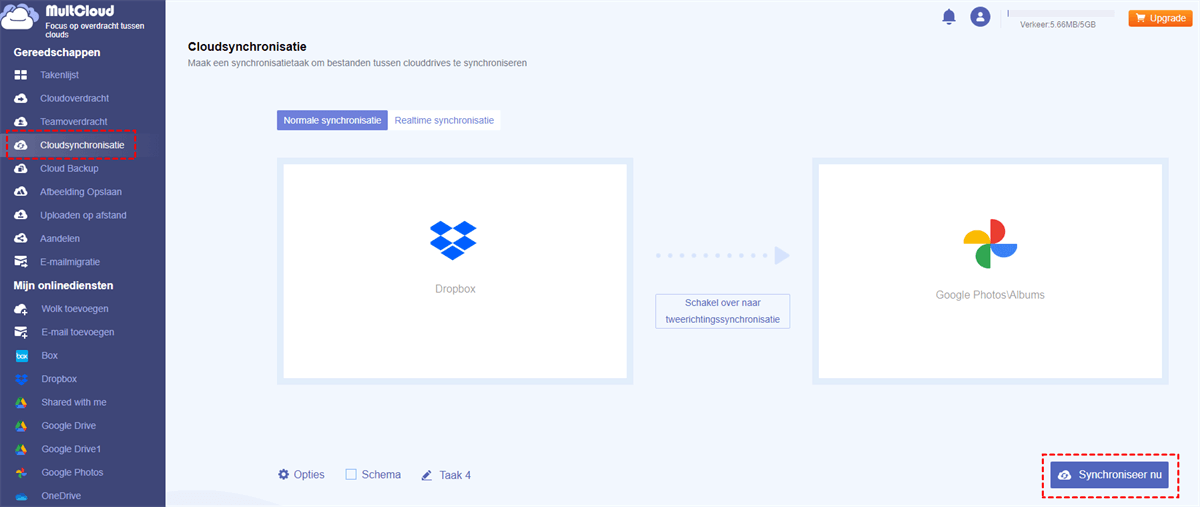Click the orange Upgrade button
Image resolution: width=1200 pixels, height=507 pixels.
pos(1160,18)
